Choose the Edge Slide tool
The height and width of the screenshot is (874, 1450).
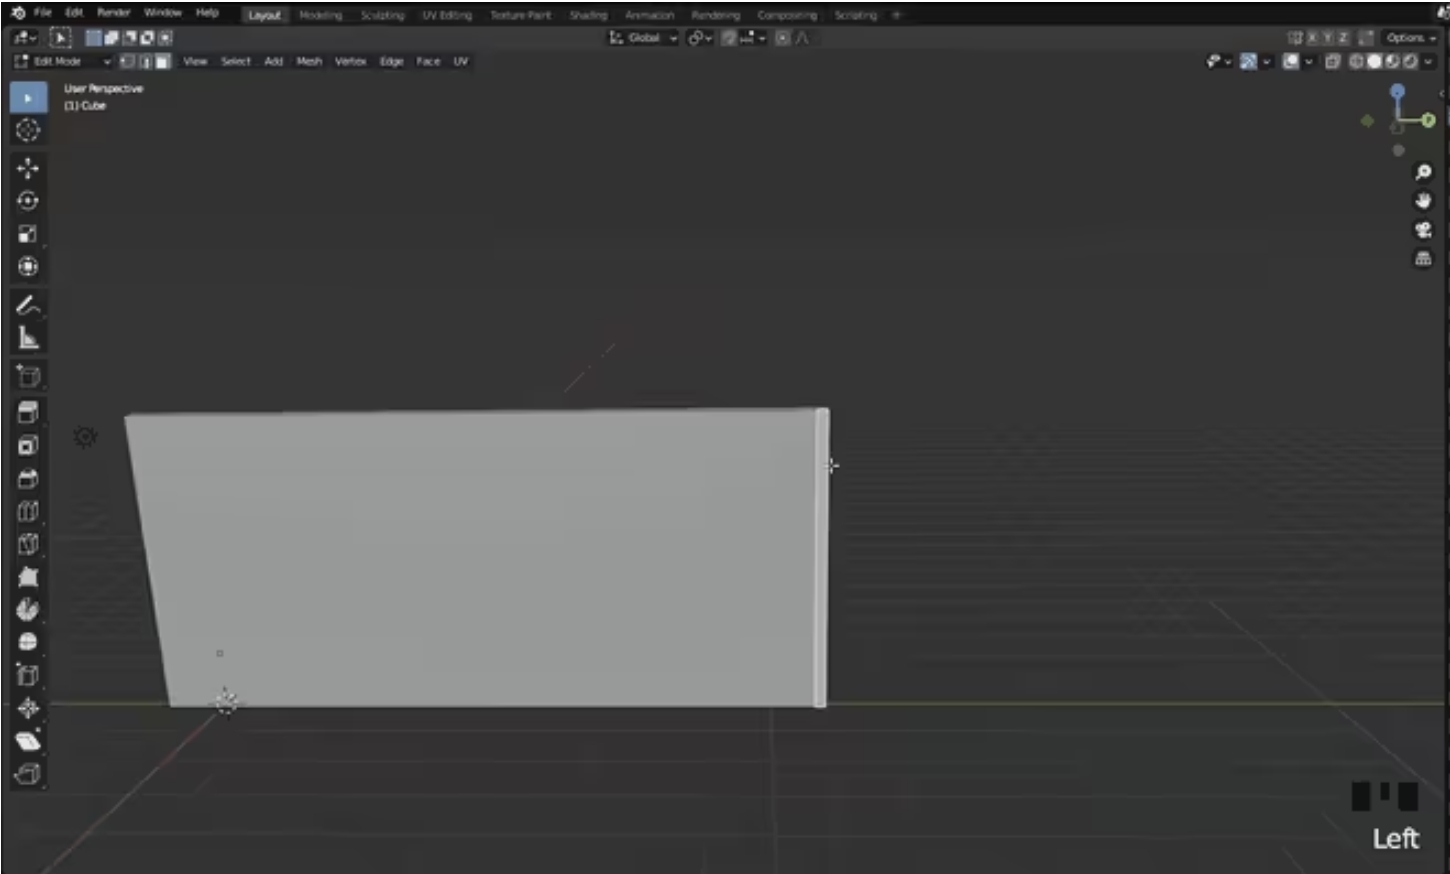tap(28, 675)
